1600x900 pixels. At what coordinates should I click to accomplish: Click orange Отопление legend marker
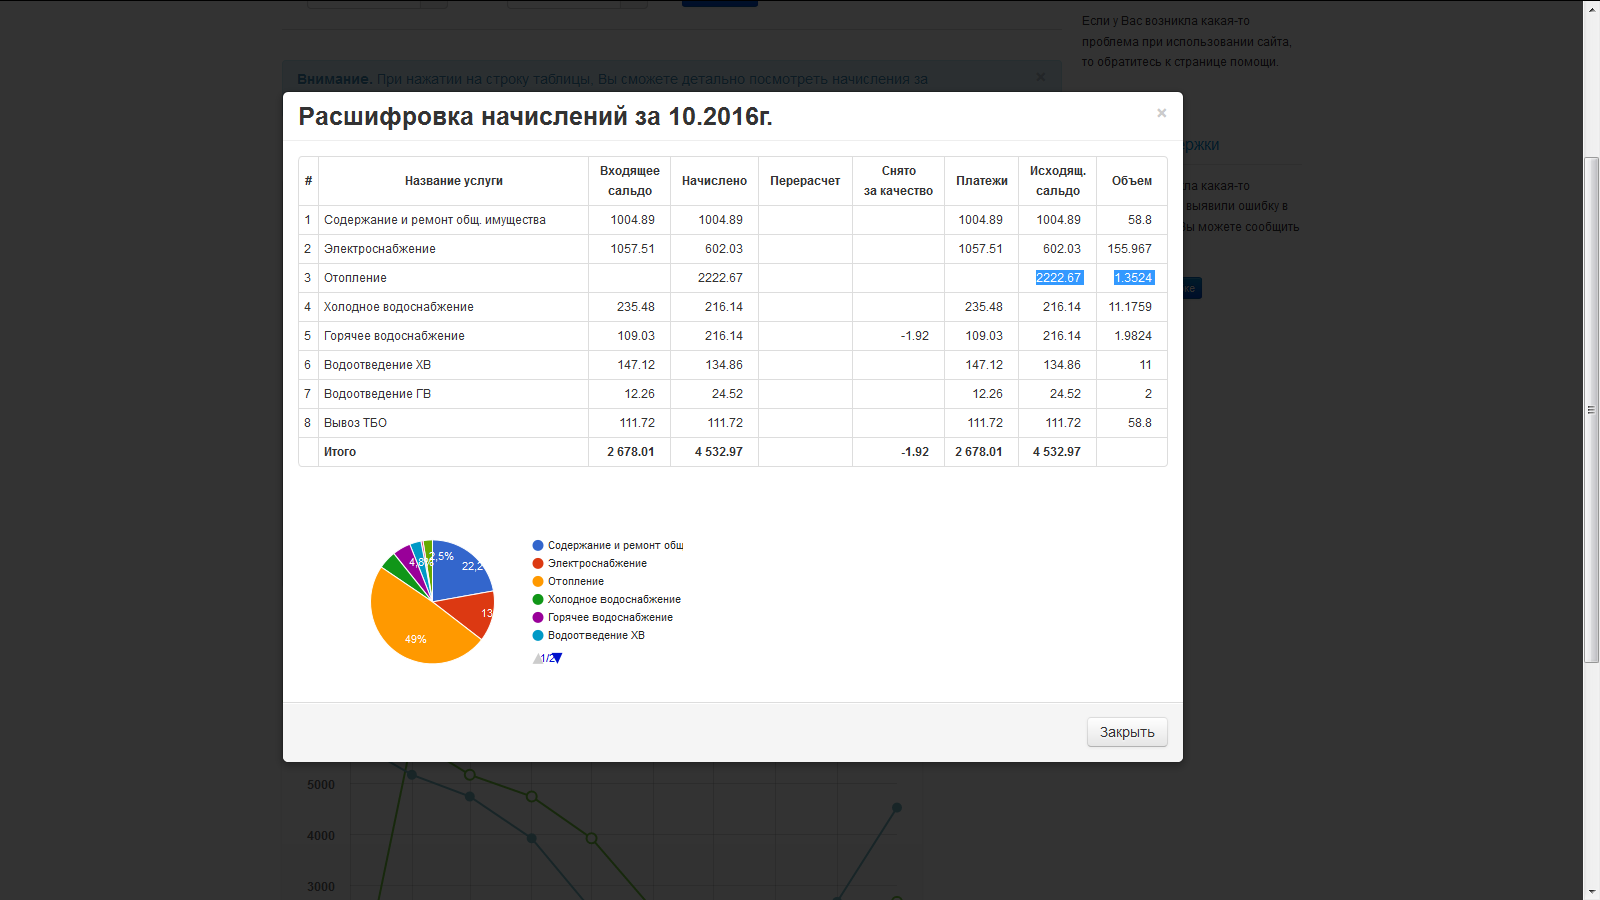click(x=538, y=582)
